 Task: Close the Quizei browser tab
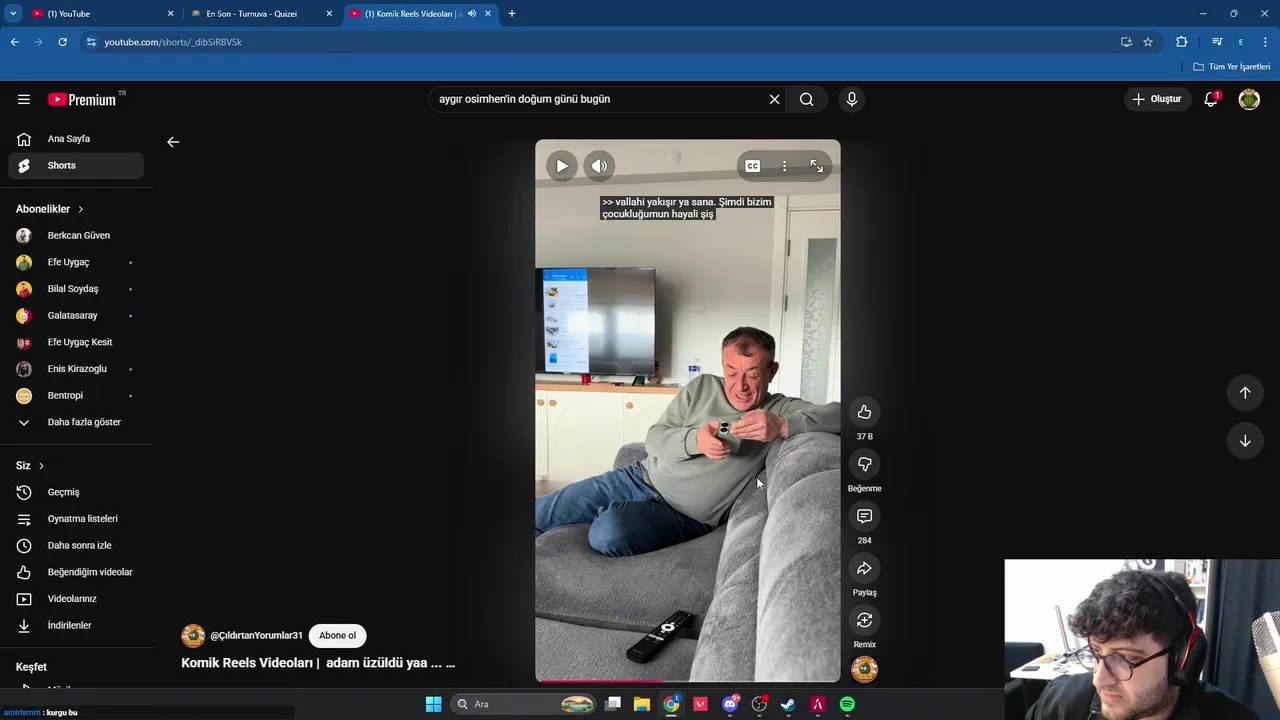329,14
